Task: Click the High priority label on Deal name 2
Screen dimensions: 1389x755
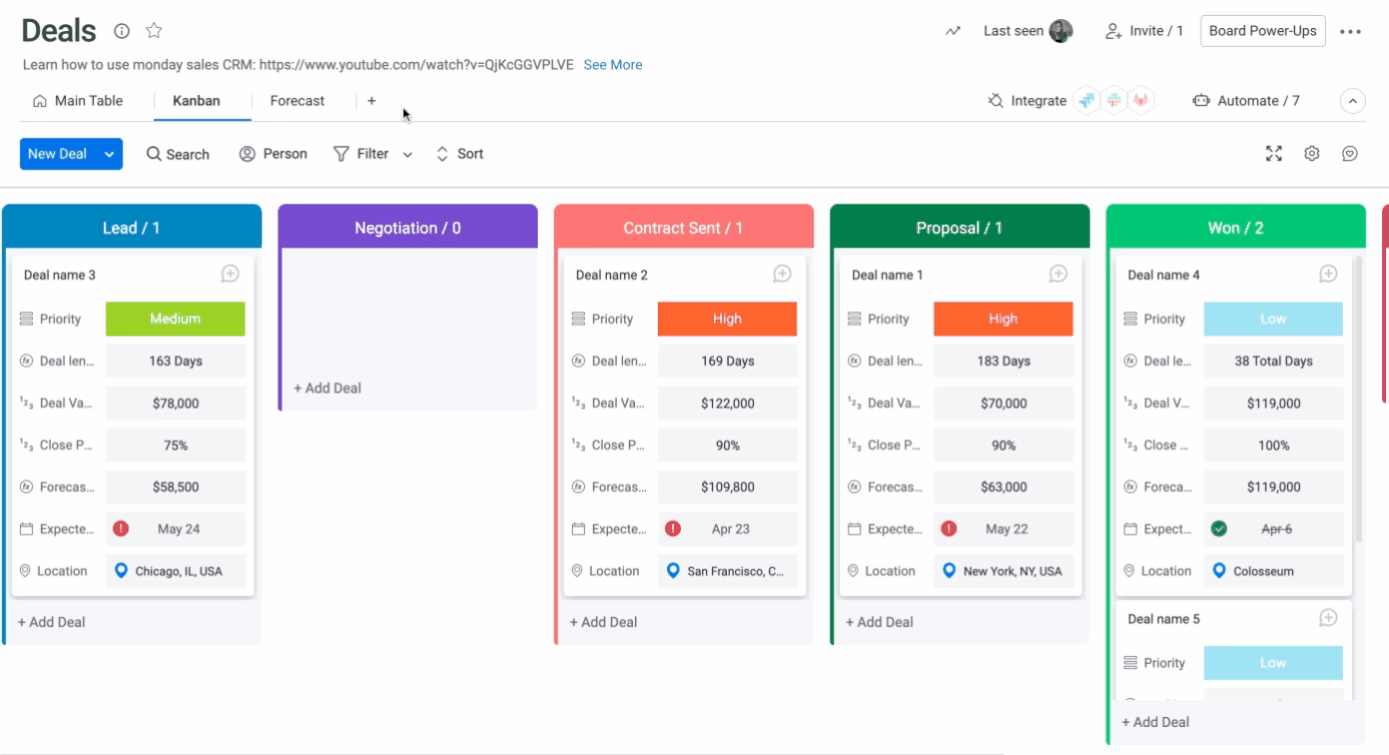Action: coord(727,319)
